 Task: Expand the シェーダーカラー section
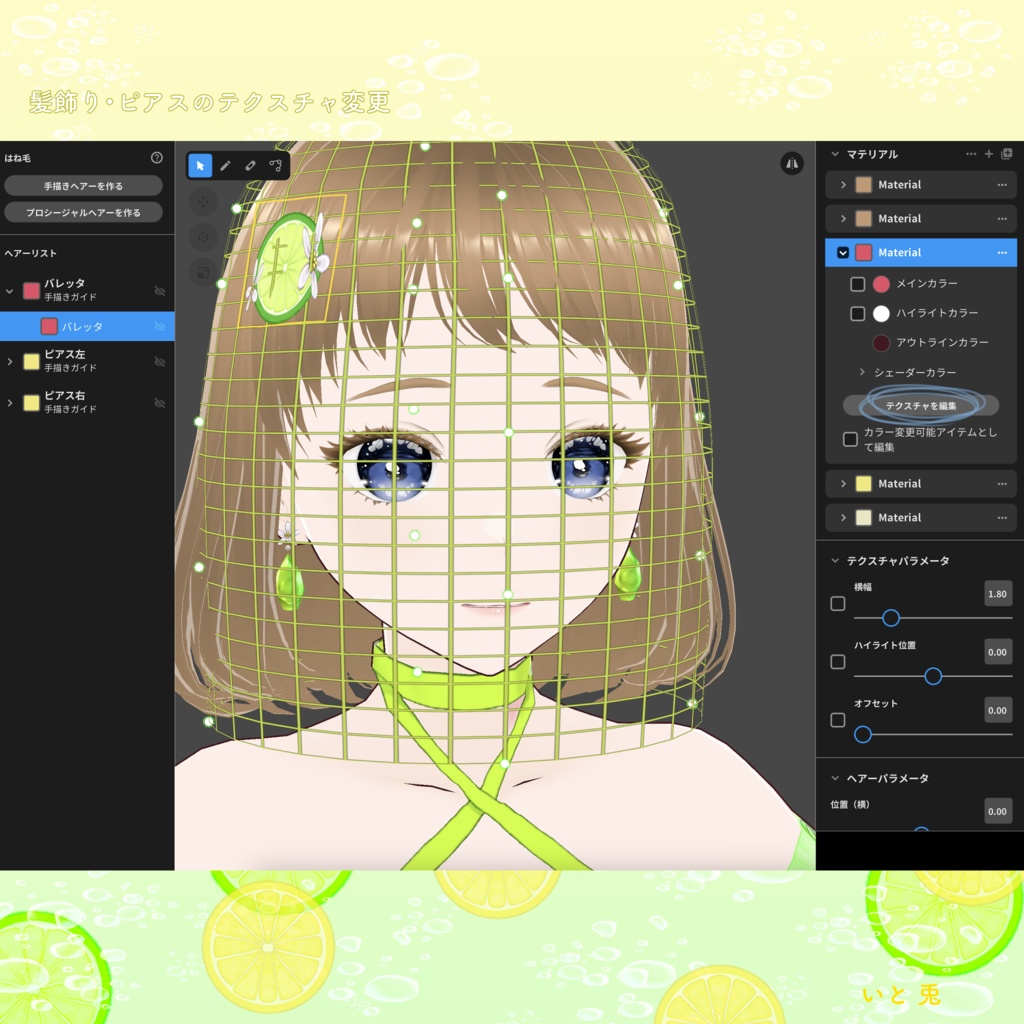tap(862, 372)
